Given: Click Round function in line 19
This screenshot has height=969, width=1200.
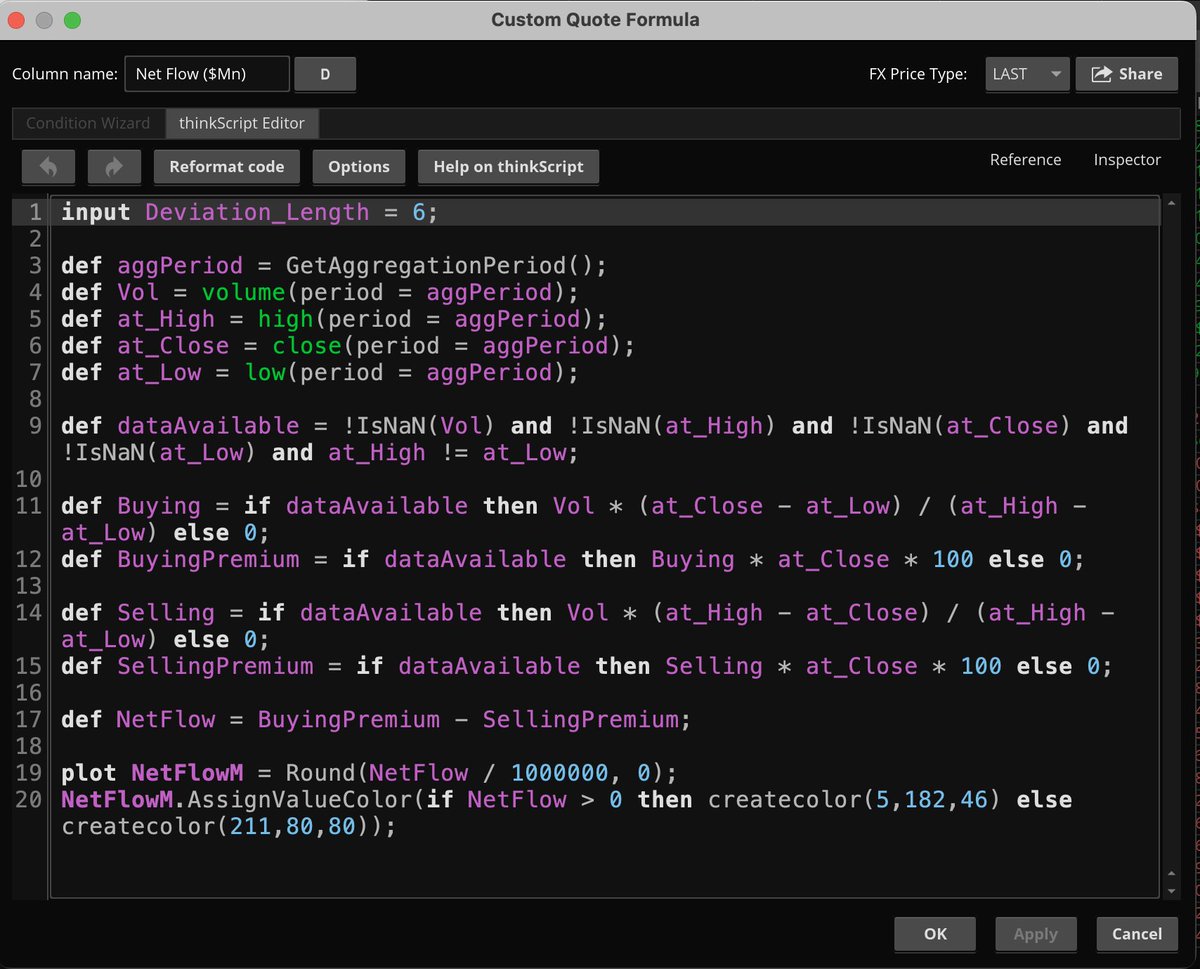Looking at the screenshot, I should coord(320,773).
